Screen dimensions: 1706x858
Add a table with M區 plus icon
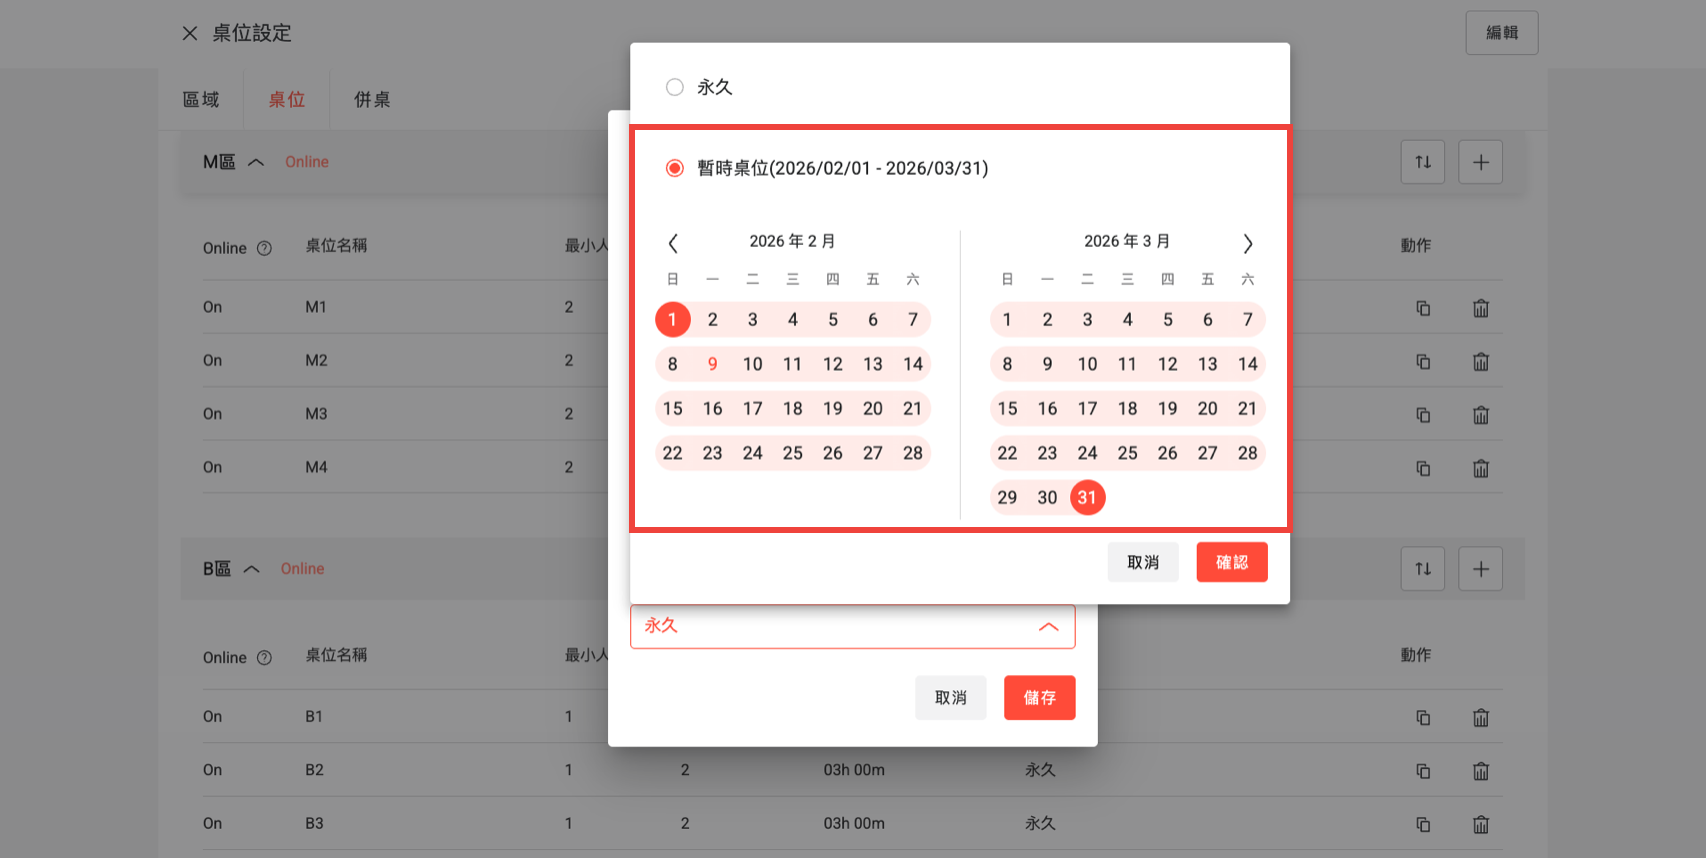(1480, 162)
